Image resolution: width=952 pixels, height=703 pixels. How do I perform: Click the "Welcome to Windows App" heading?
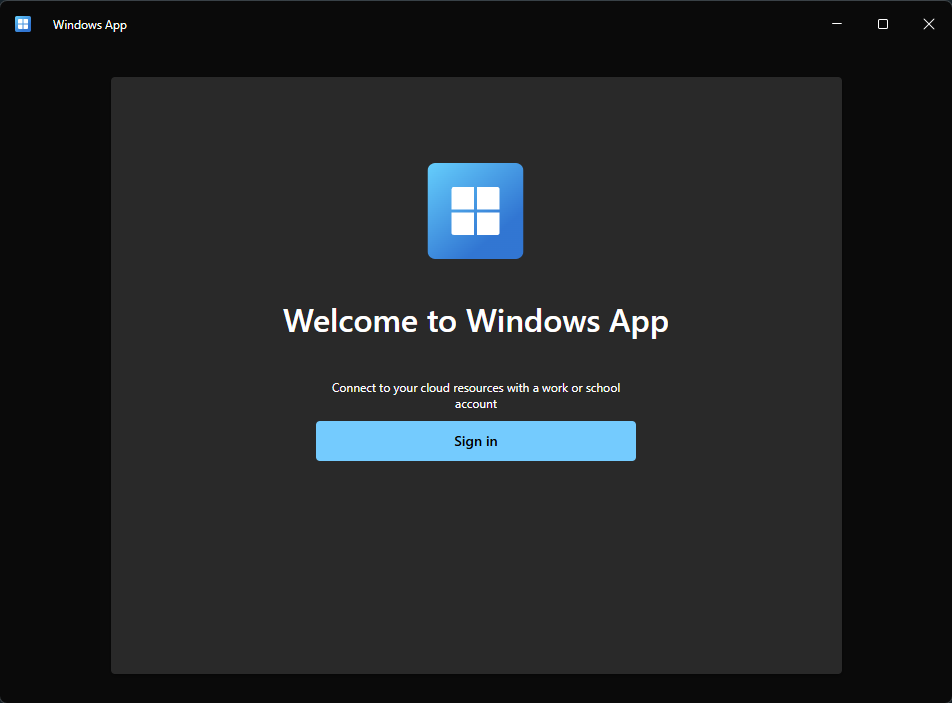475,321
